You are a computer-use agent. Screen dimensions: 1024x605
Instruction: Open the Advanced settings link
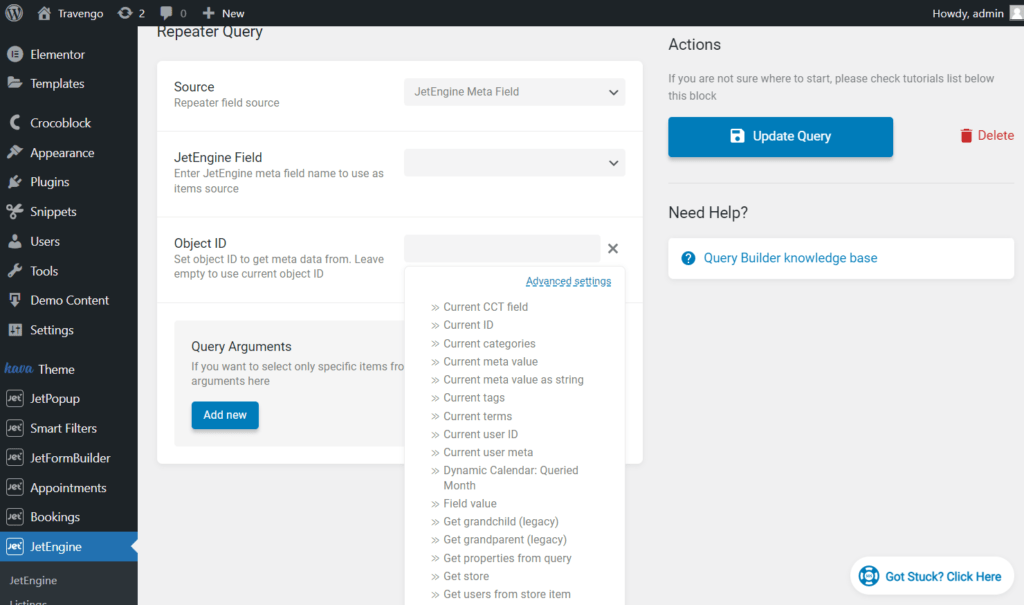click(568, 282)
